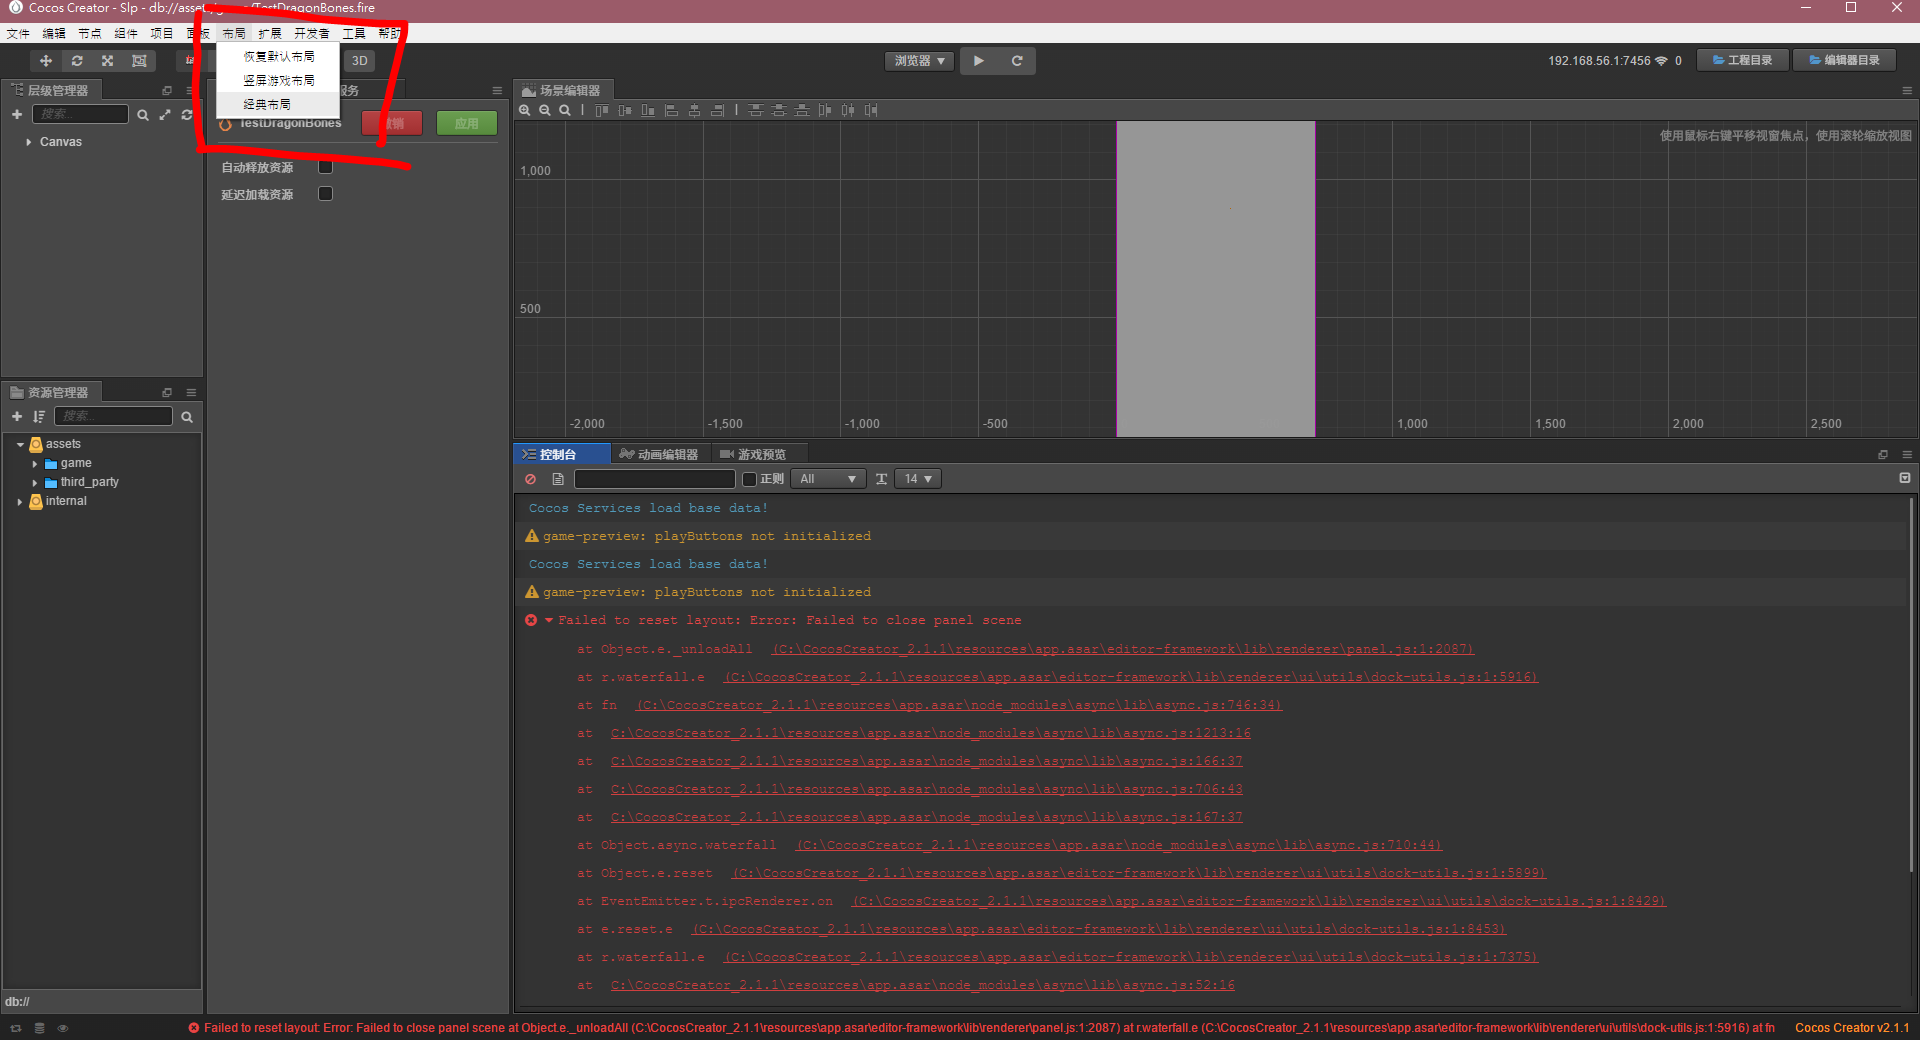Align selected nodes to left edge

tap(671, 110)
